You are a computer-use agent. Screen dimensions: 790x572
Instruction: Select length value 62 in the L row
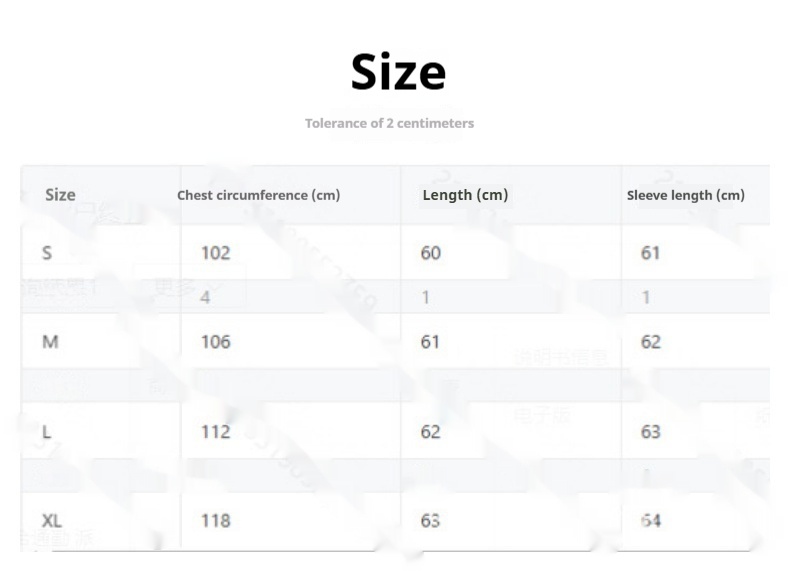(430, 432)
